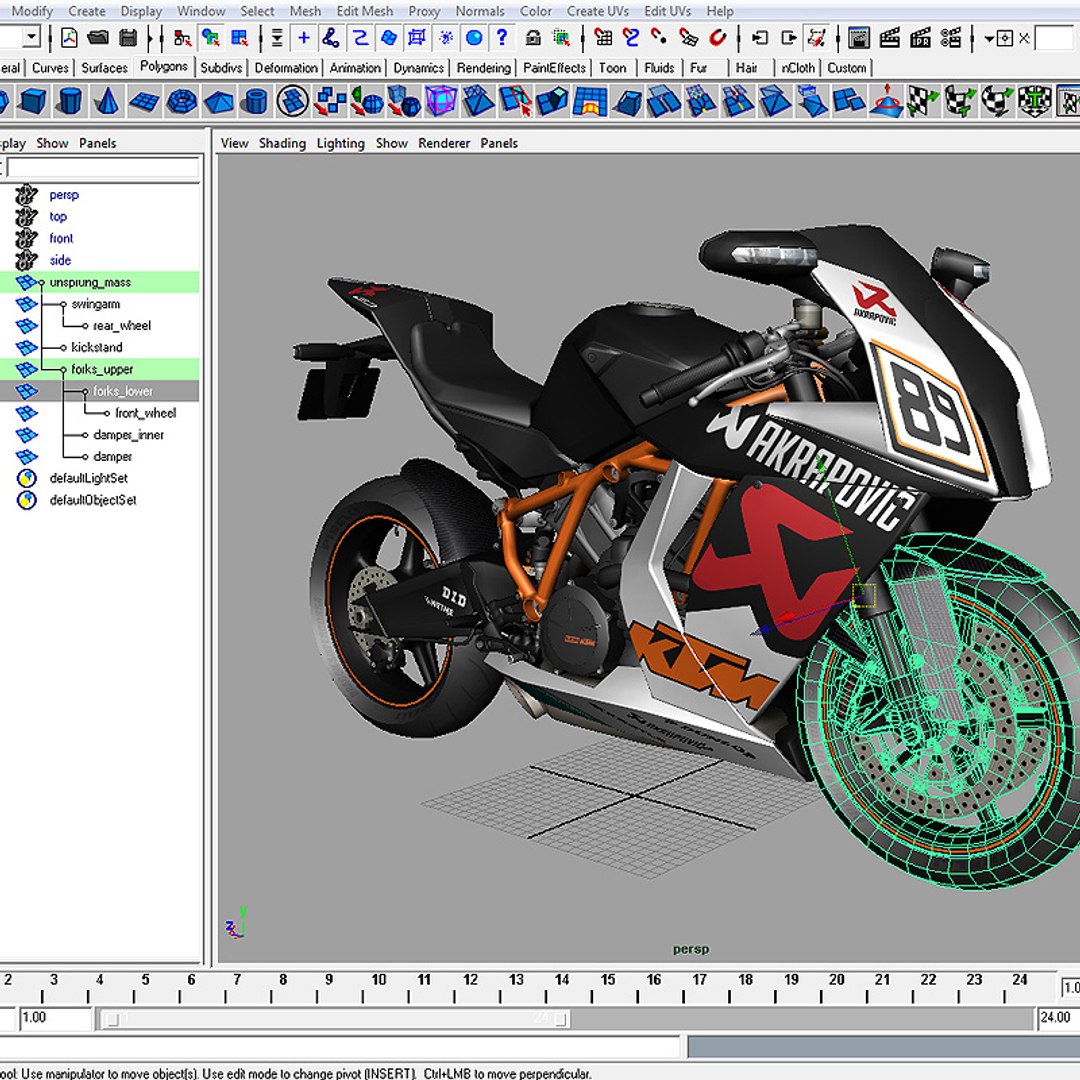Image resolution: width=1080 pixels, height=1080 pixels.
Task: Click the curves selection mask icon
Action: 360,38
